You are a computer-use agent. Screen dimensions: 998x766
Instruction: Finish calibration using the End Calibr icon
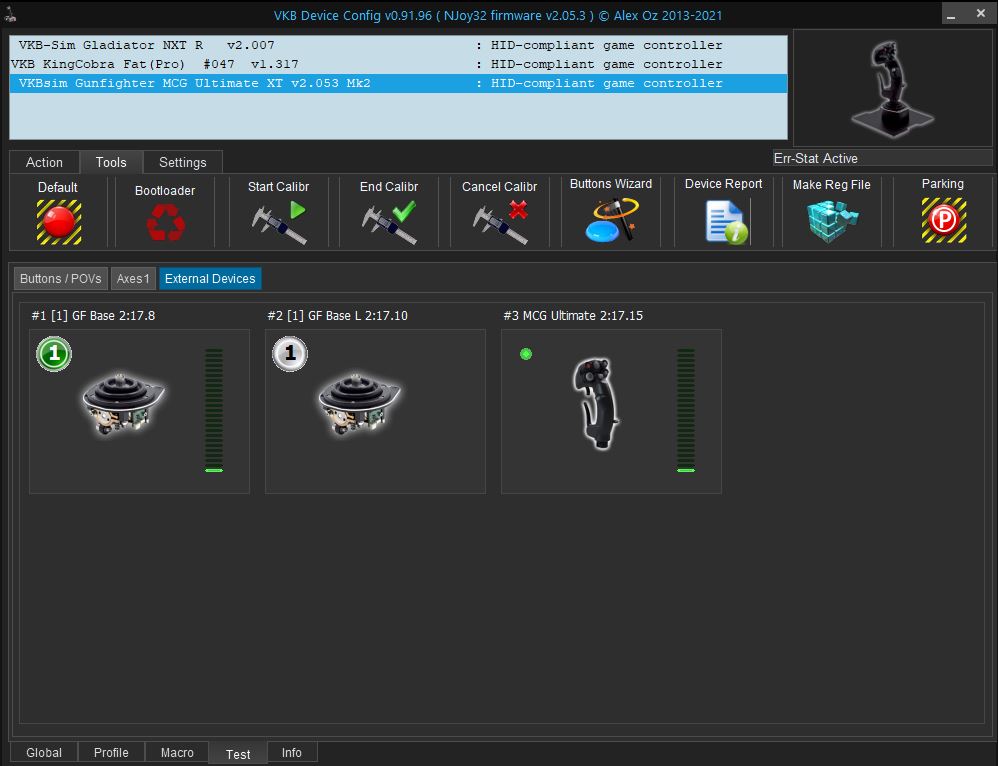(389, 222)
